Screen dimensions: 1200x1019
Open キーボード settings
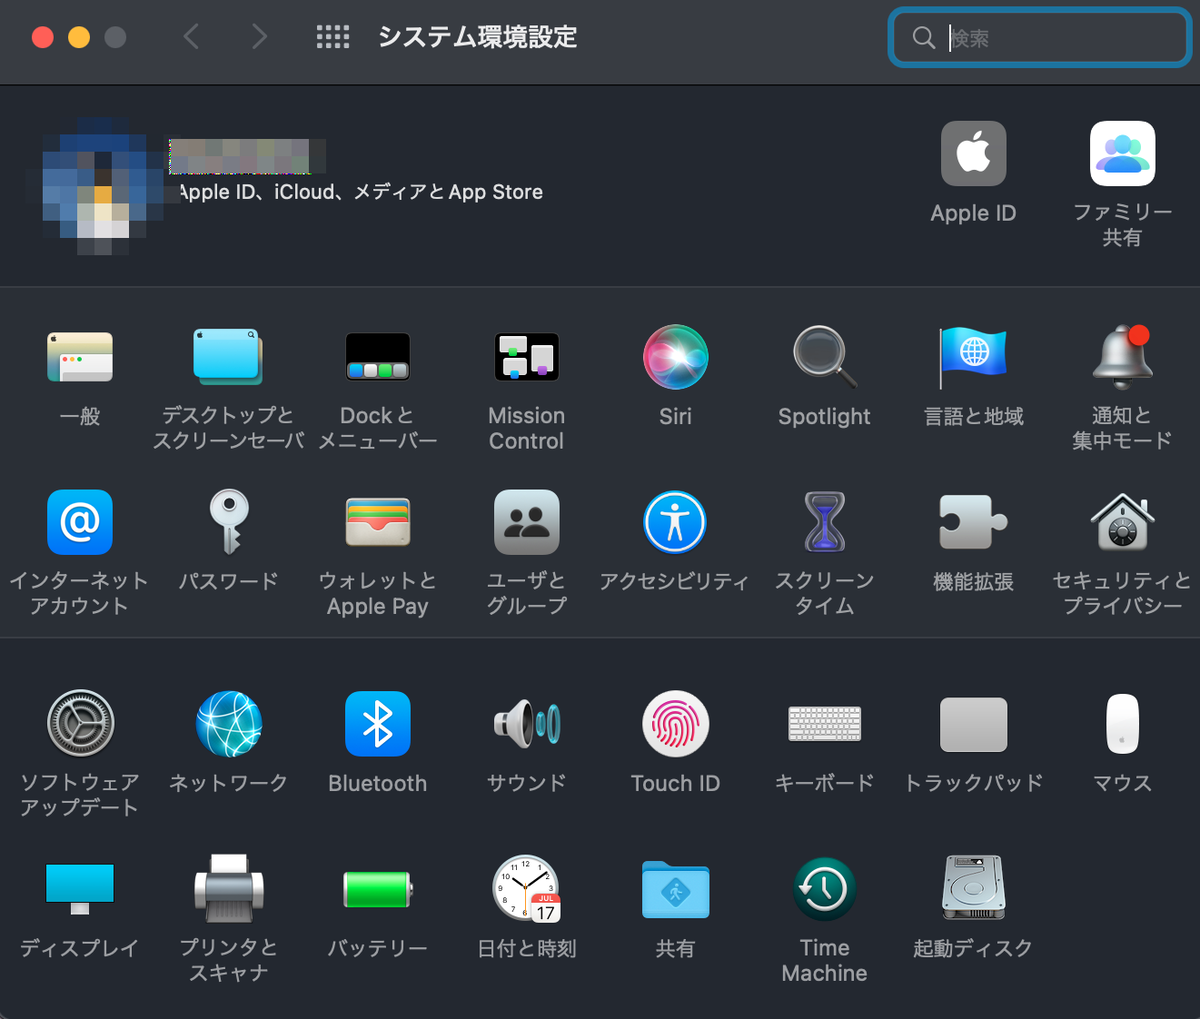[824, 723]
